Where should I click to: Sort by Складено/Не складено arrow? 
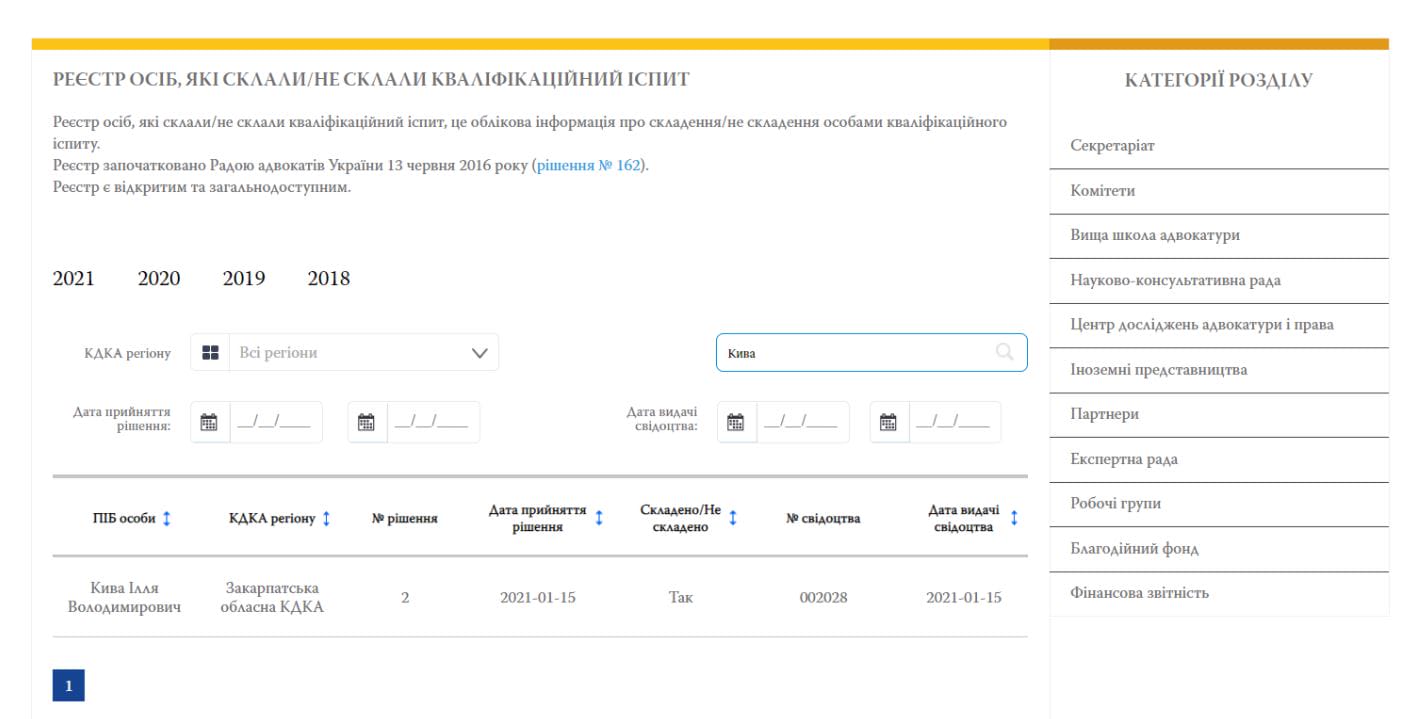tap(733, 518)
